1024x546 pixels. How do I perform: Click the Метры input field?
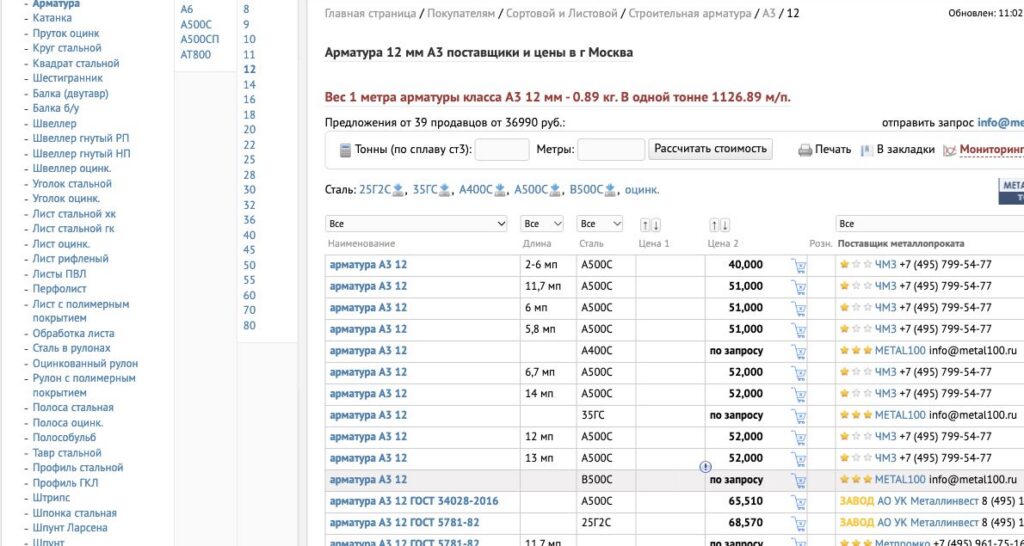[x=611, y=150]
